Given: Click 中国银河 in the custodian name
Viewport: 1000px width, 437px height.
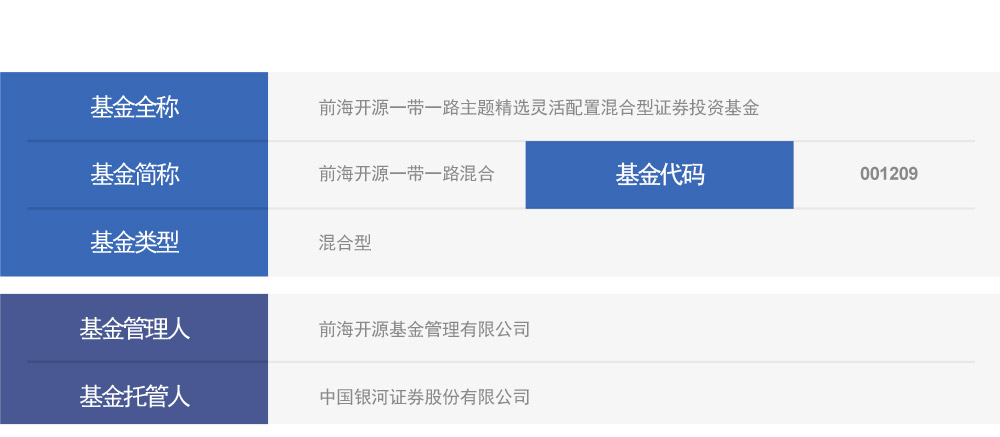Looking at the screenshot, I should 354,397.
